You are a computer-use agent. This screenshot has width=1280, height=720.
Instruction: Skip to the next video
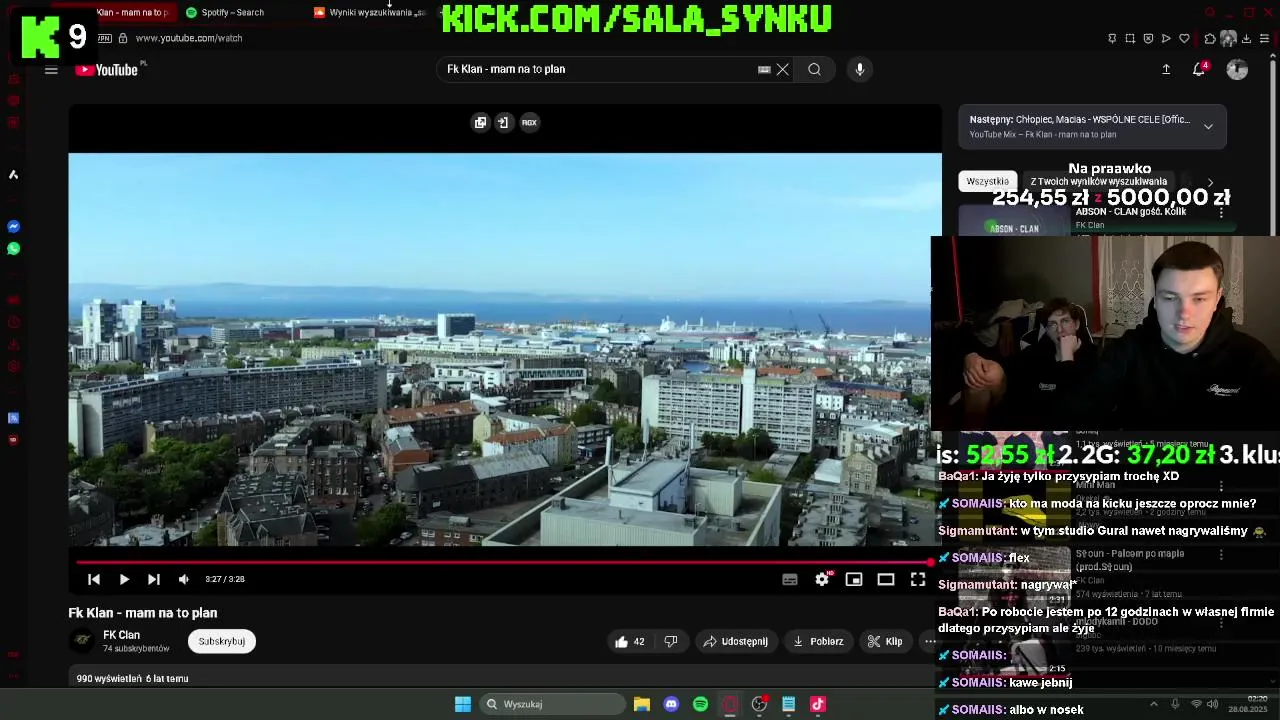click(153, 579)
